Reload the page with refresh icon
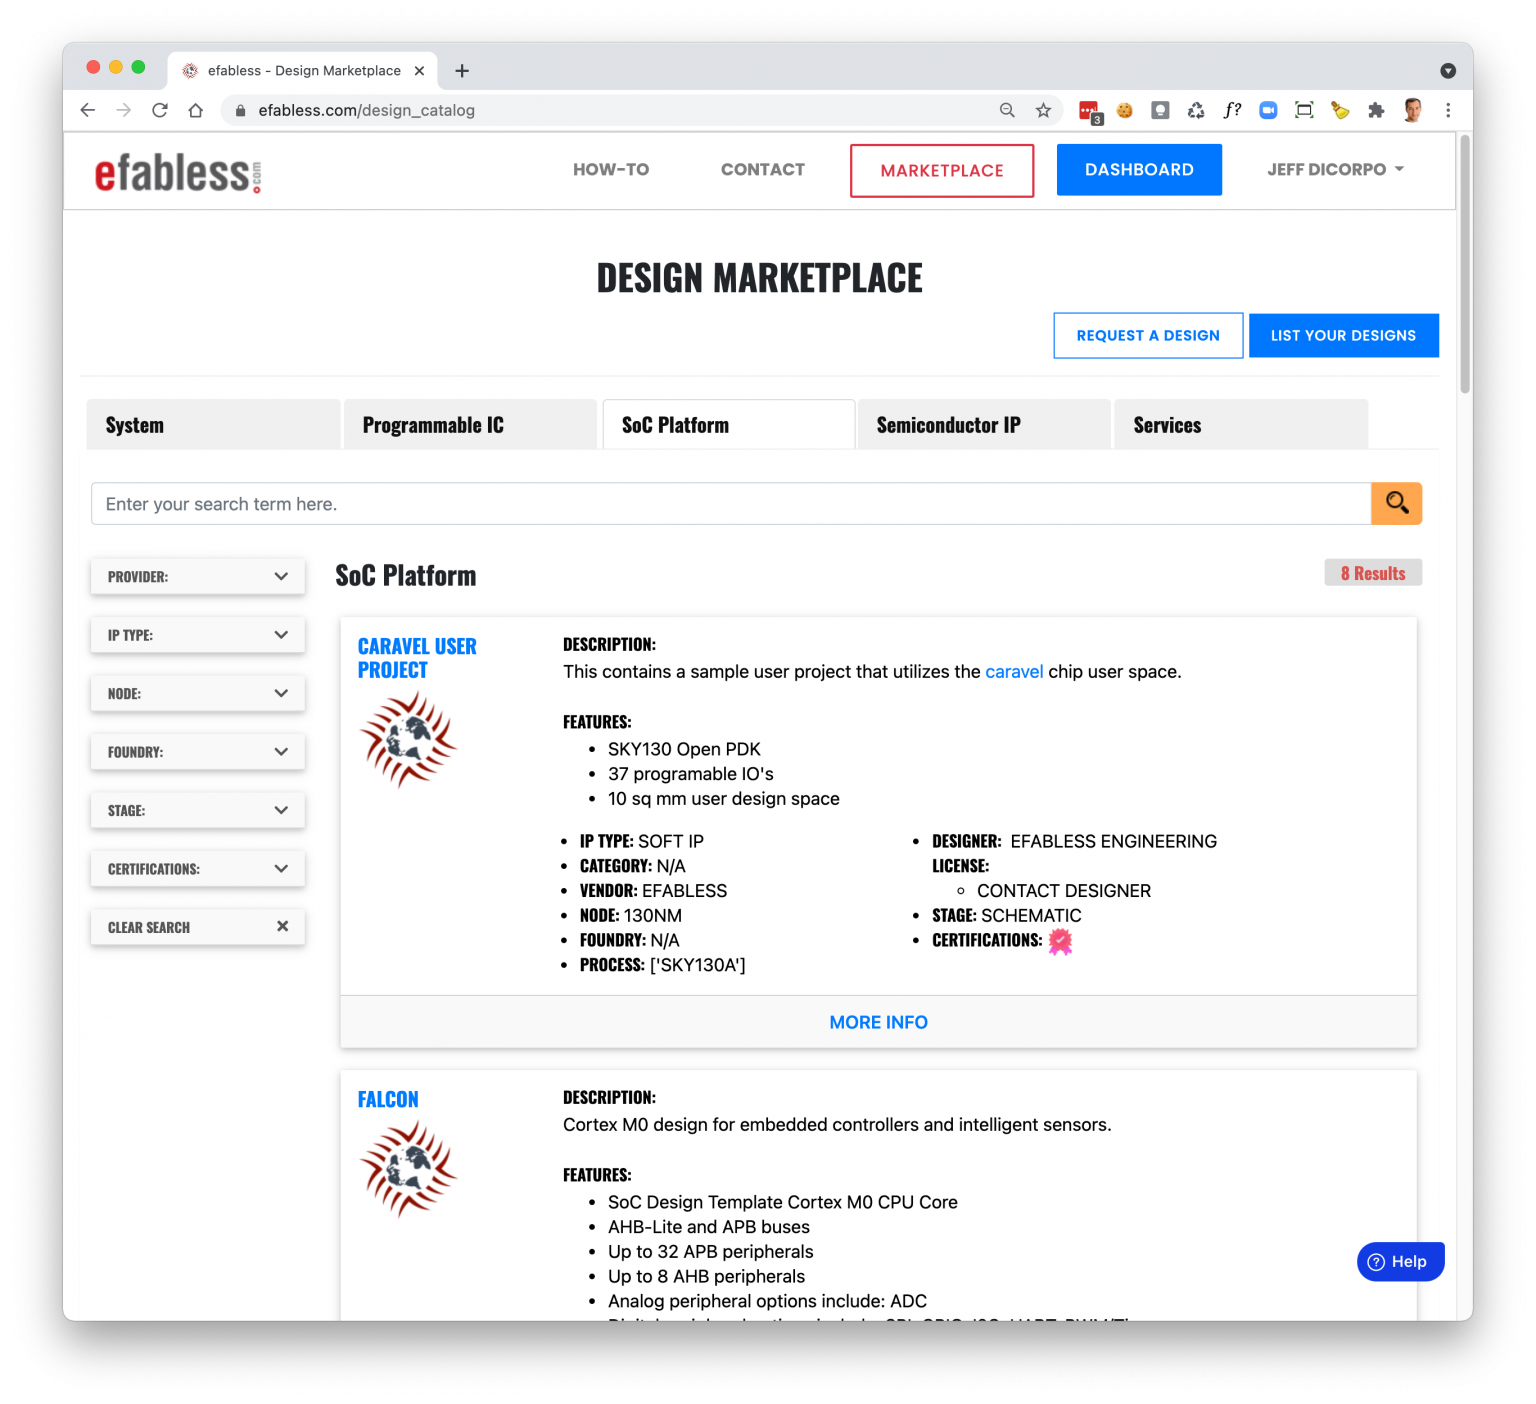The width and height of the screenshot is (1536, 1404). [x=160, y=110]
